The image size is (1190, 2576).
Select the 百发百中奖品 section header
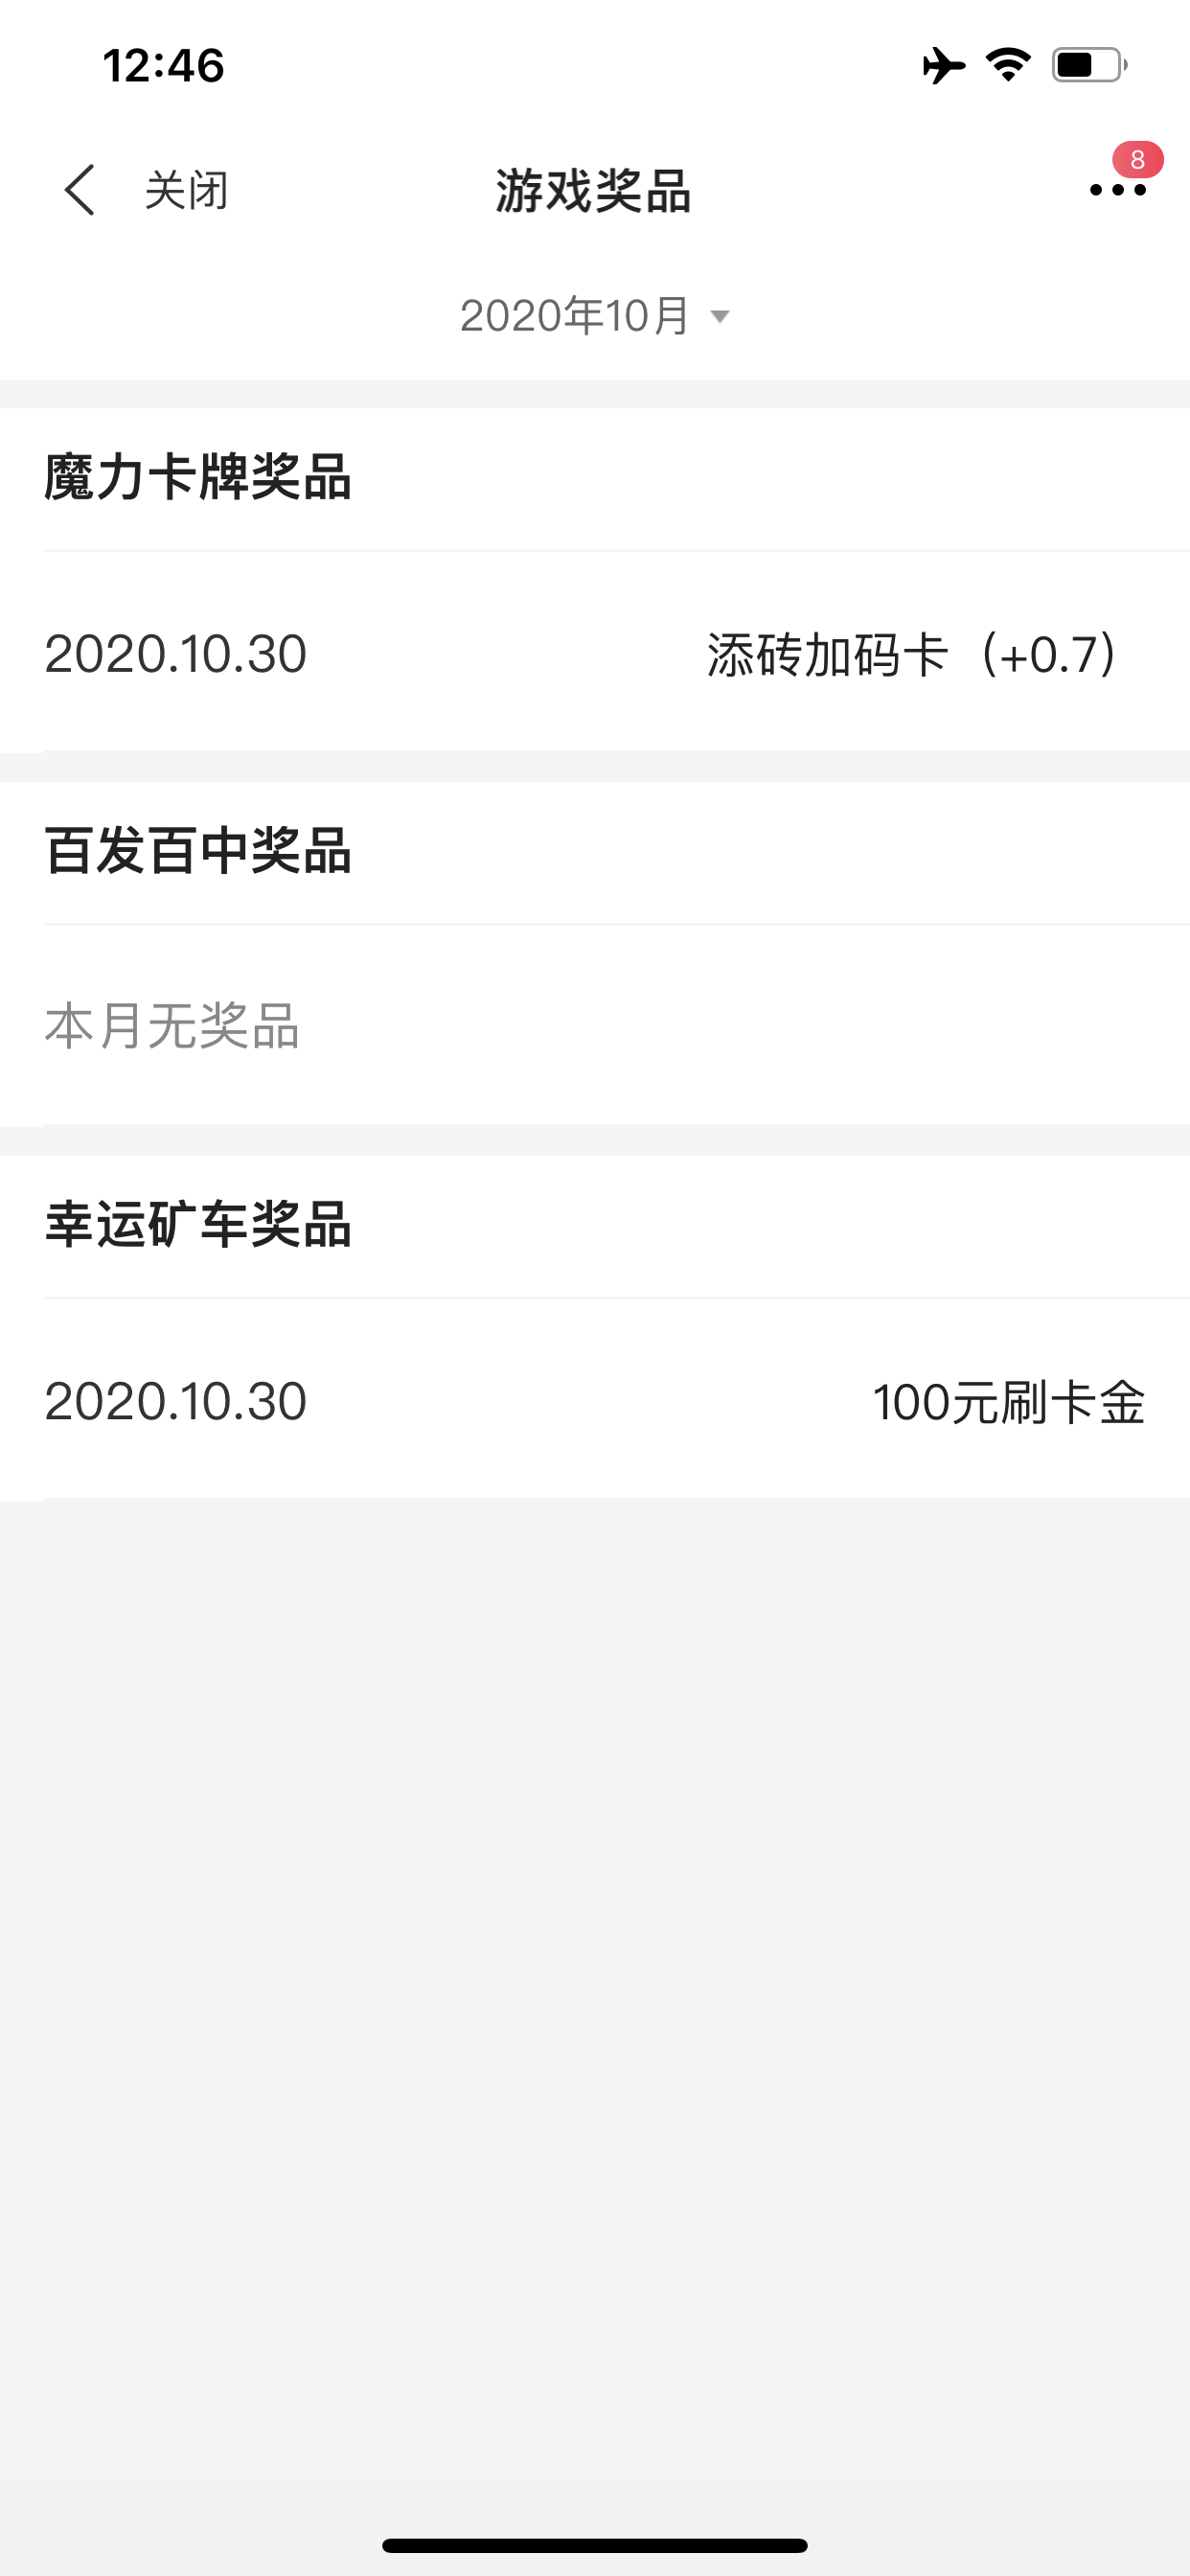point(198,851)
